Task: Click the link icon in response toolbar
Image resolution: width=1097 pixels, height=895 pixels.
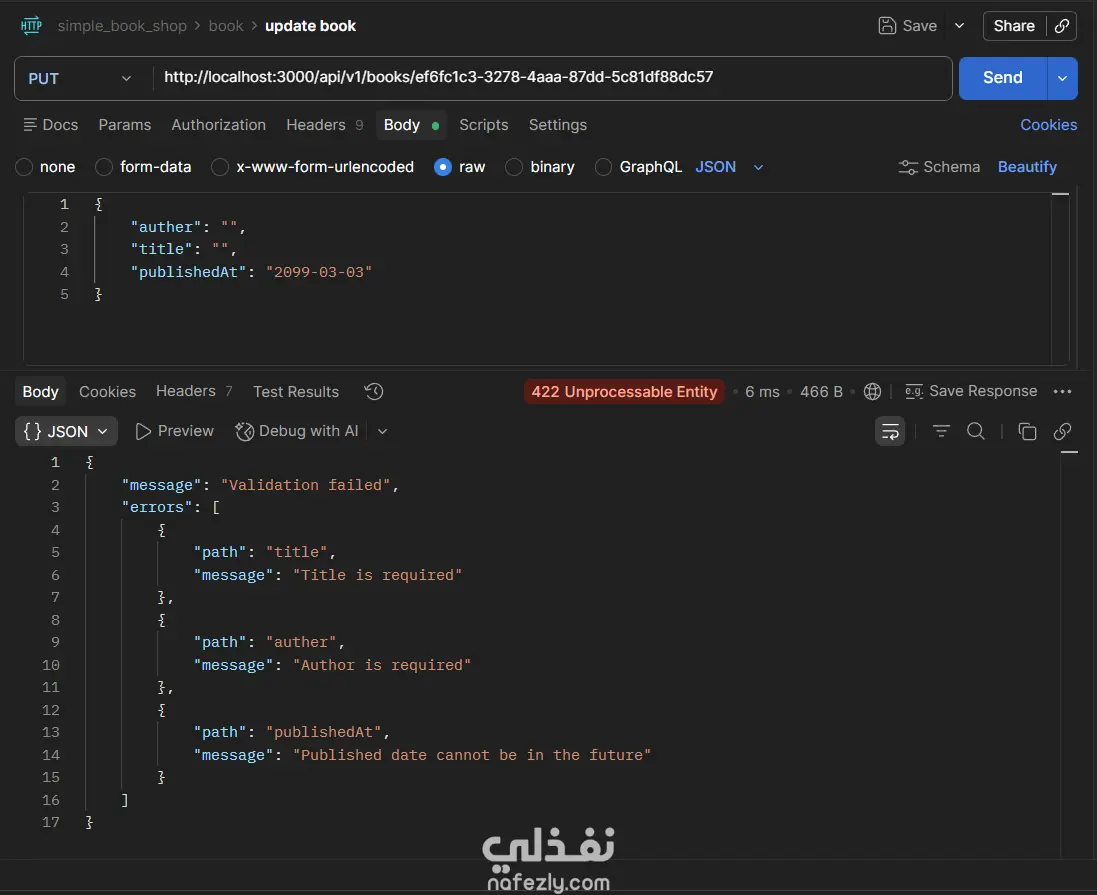Action: coord(1062,431)
